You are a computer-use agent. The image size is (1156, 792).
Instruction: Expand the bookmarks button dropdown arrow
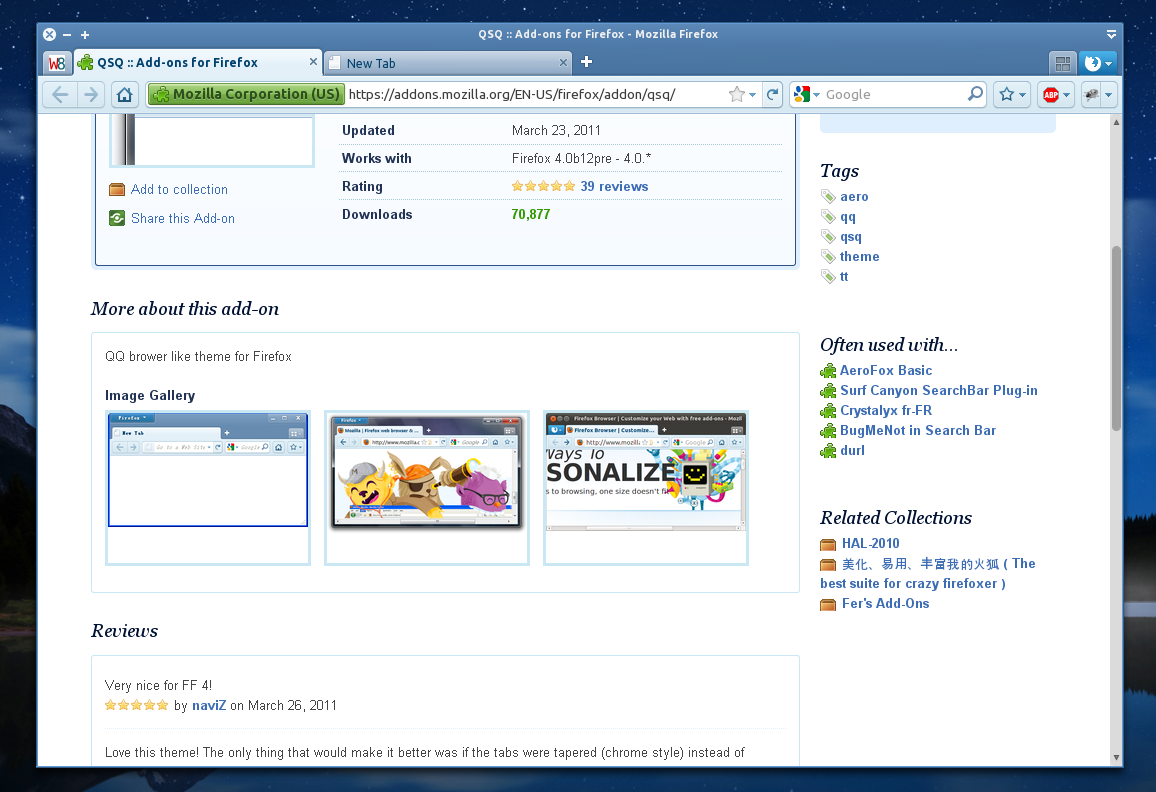pos(1023,95)
